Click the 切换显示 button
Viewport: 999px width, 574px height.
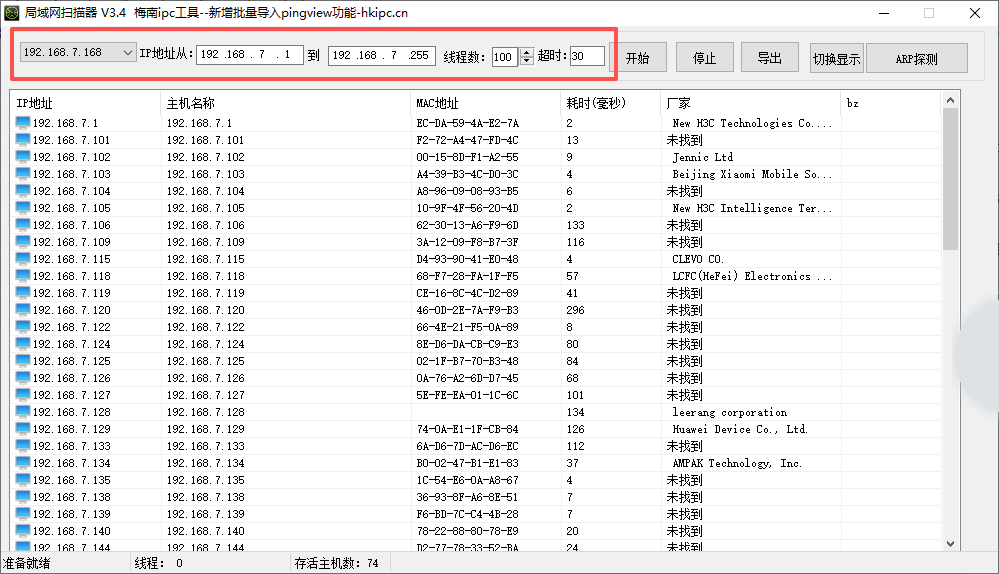coord(836,58)
